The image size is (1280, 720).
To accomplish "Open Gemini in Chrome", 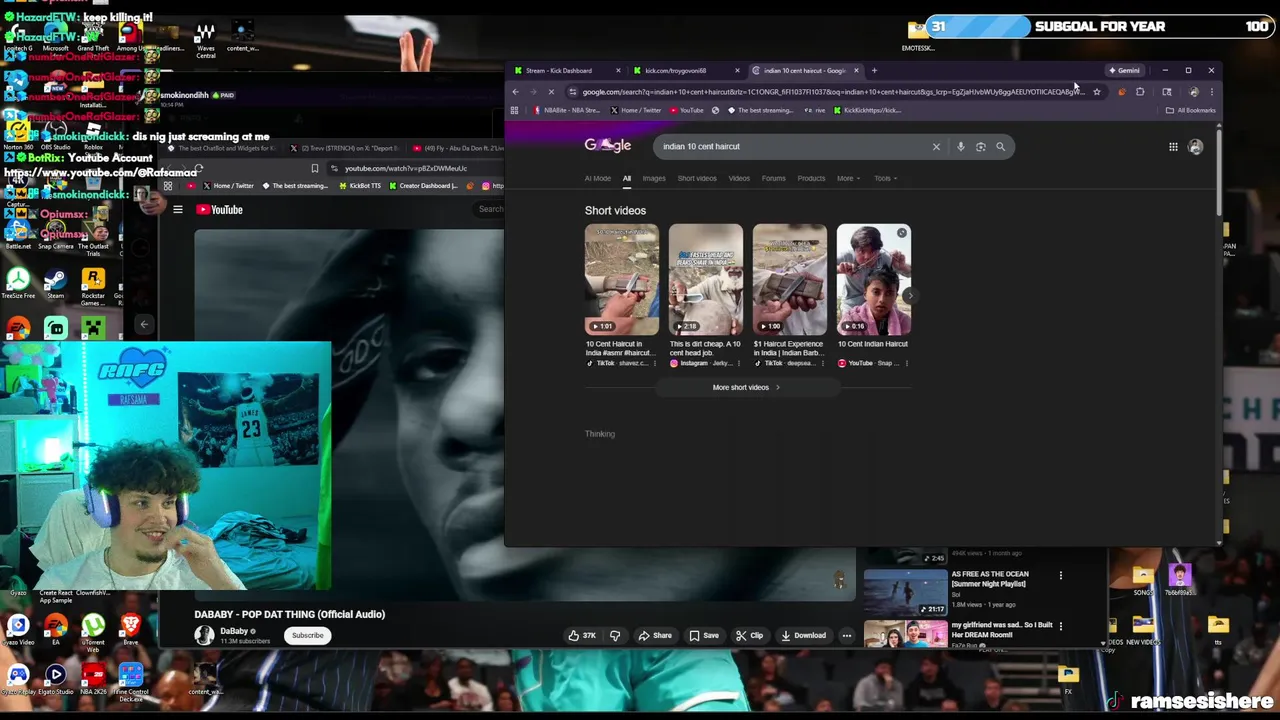I will (1124, 71).
